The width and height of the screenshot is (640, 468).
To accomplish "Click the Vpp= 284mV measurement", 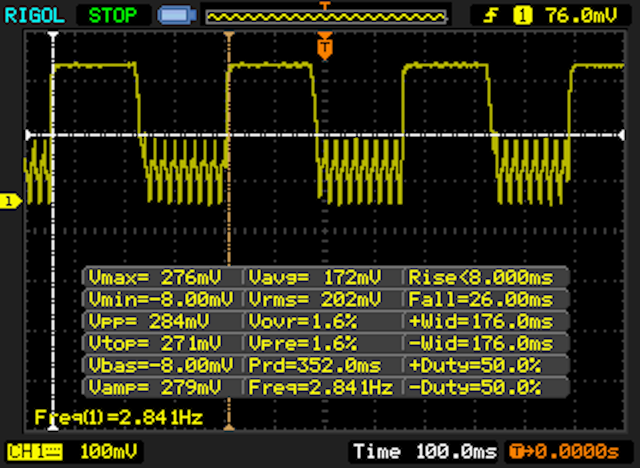I will click(x=149, y=322).
